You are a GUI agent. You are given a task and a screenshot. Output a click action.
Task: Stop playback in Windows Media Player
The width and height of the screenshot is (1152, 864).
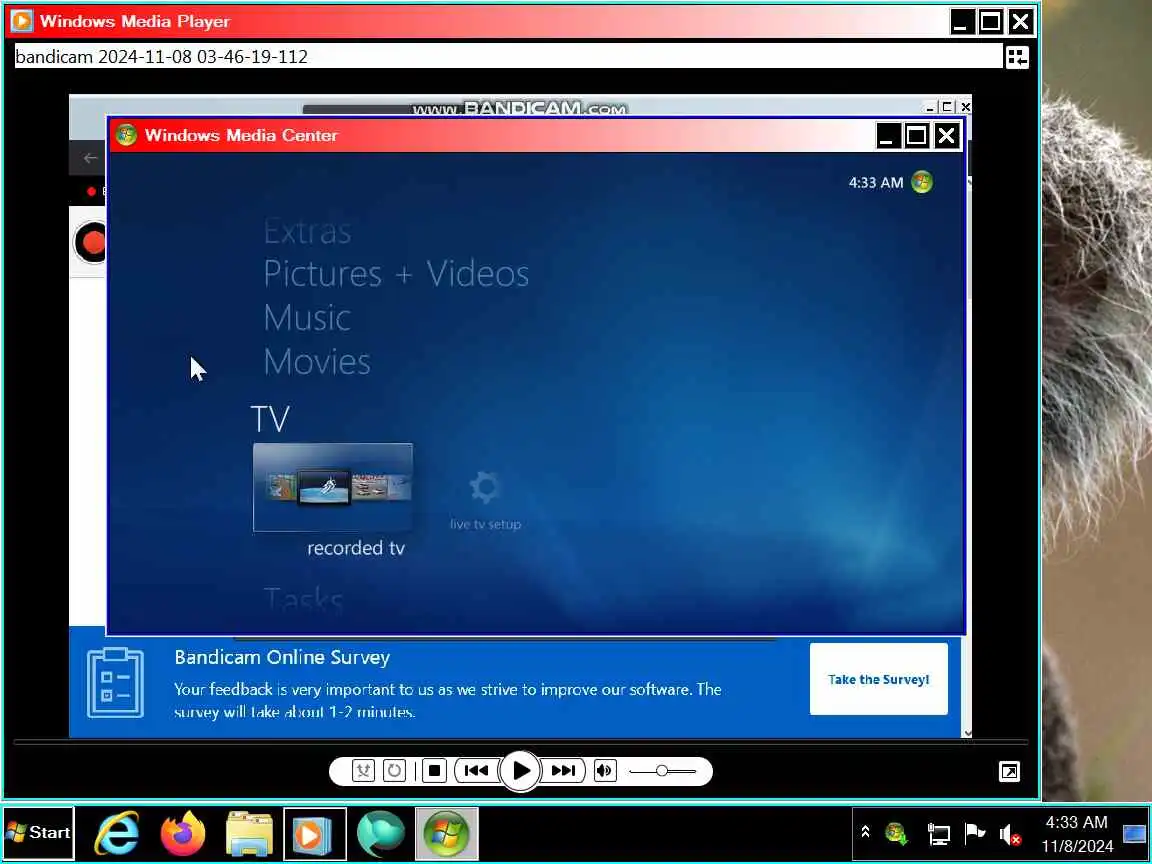pos(434,771)
